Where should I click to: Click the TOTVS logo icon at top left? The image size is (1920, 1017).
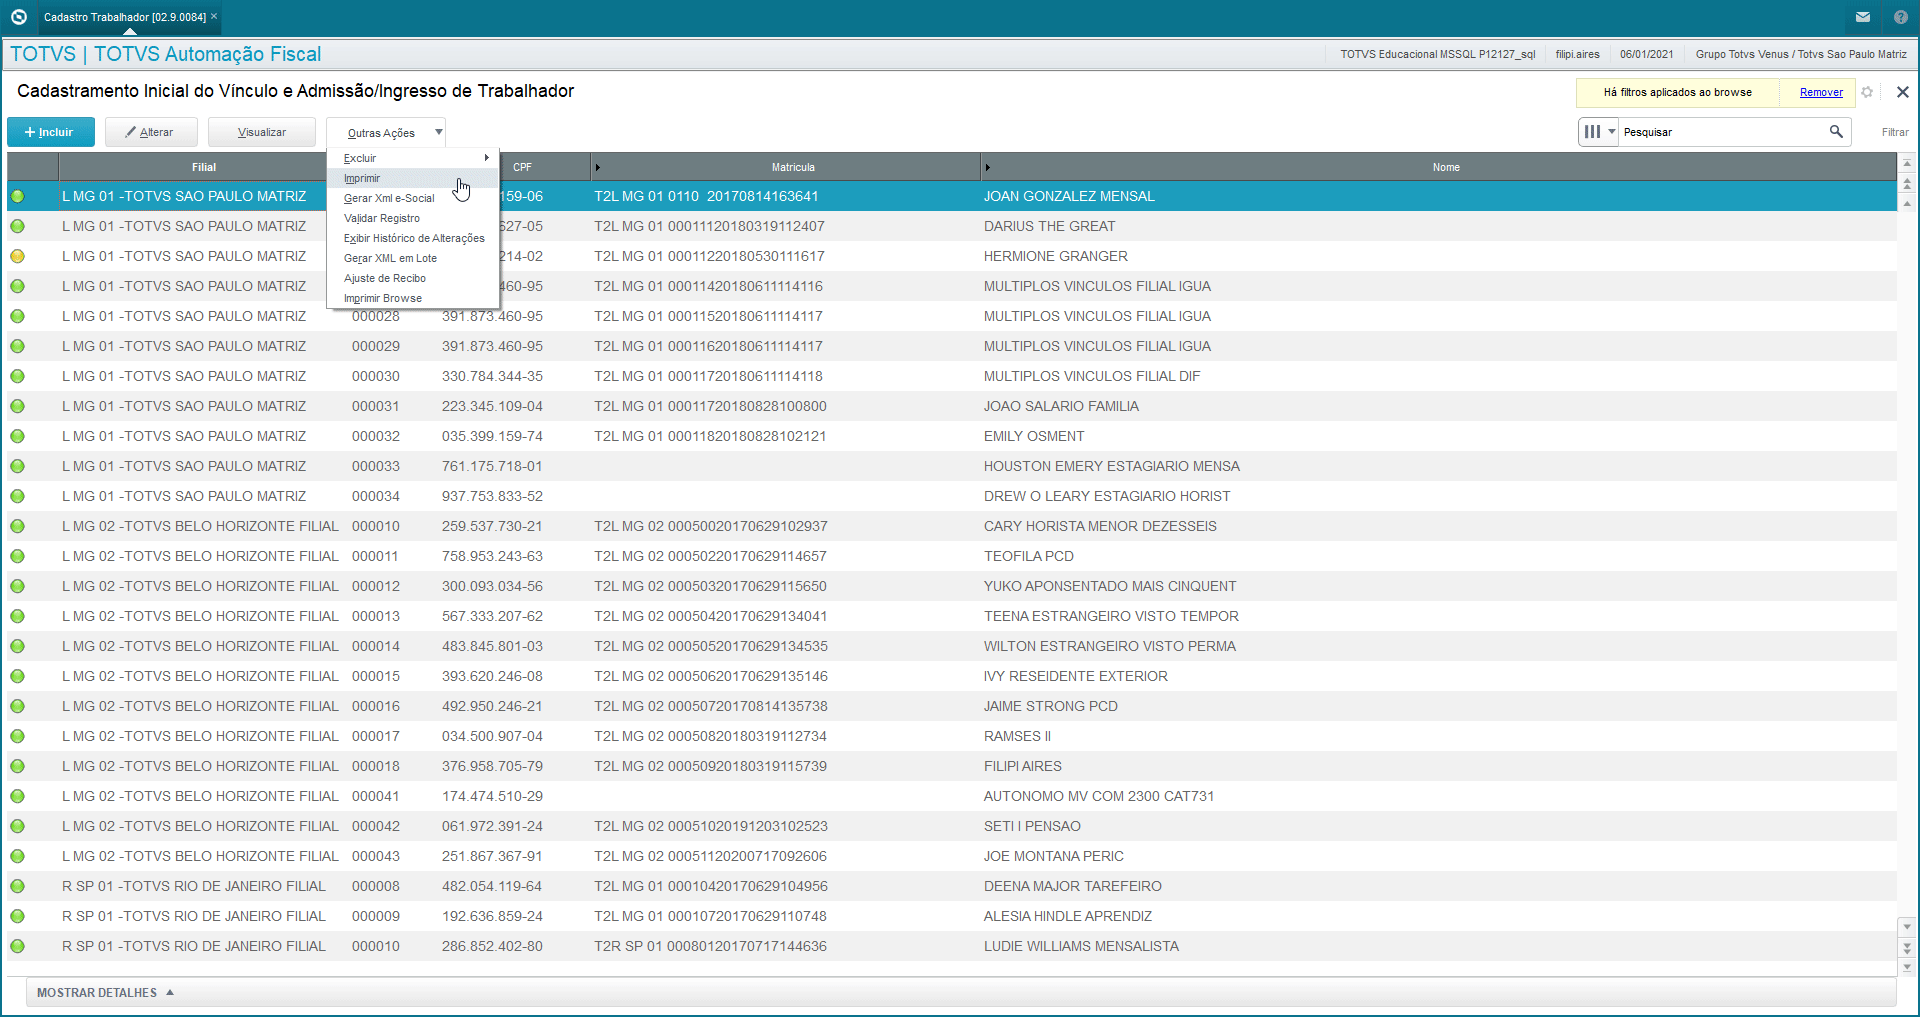pos(18,17)
